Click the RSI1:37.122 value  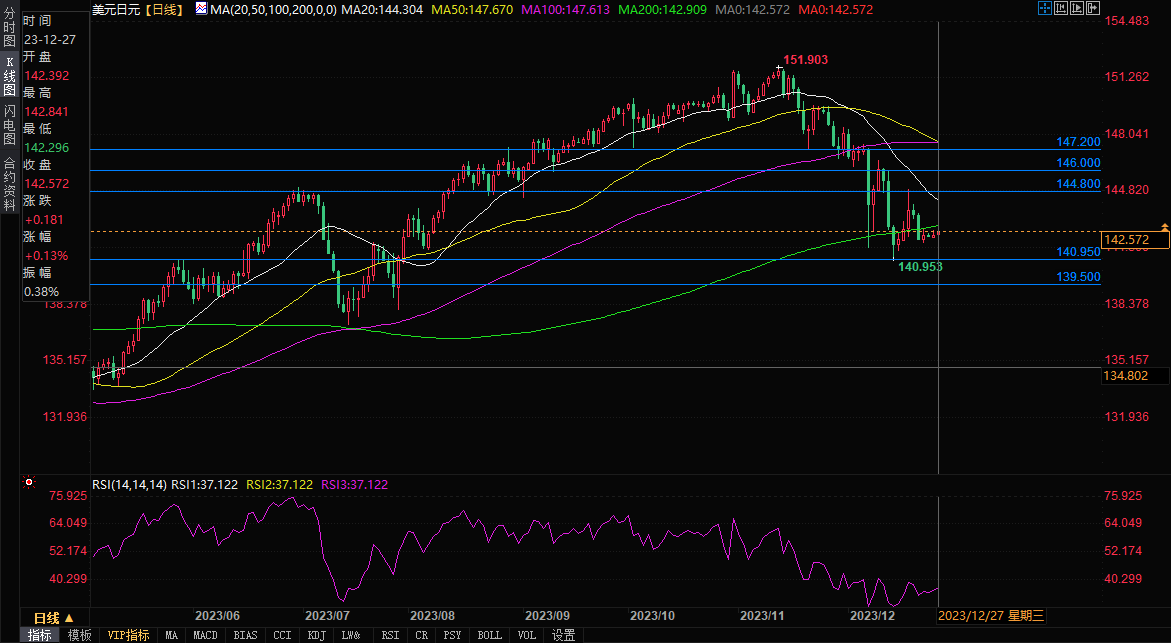(205, 485)
